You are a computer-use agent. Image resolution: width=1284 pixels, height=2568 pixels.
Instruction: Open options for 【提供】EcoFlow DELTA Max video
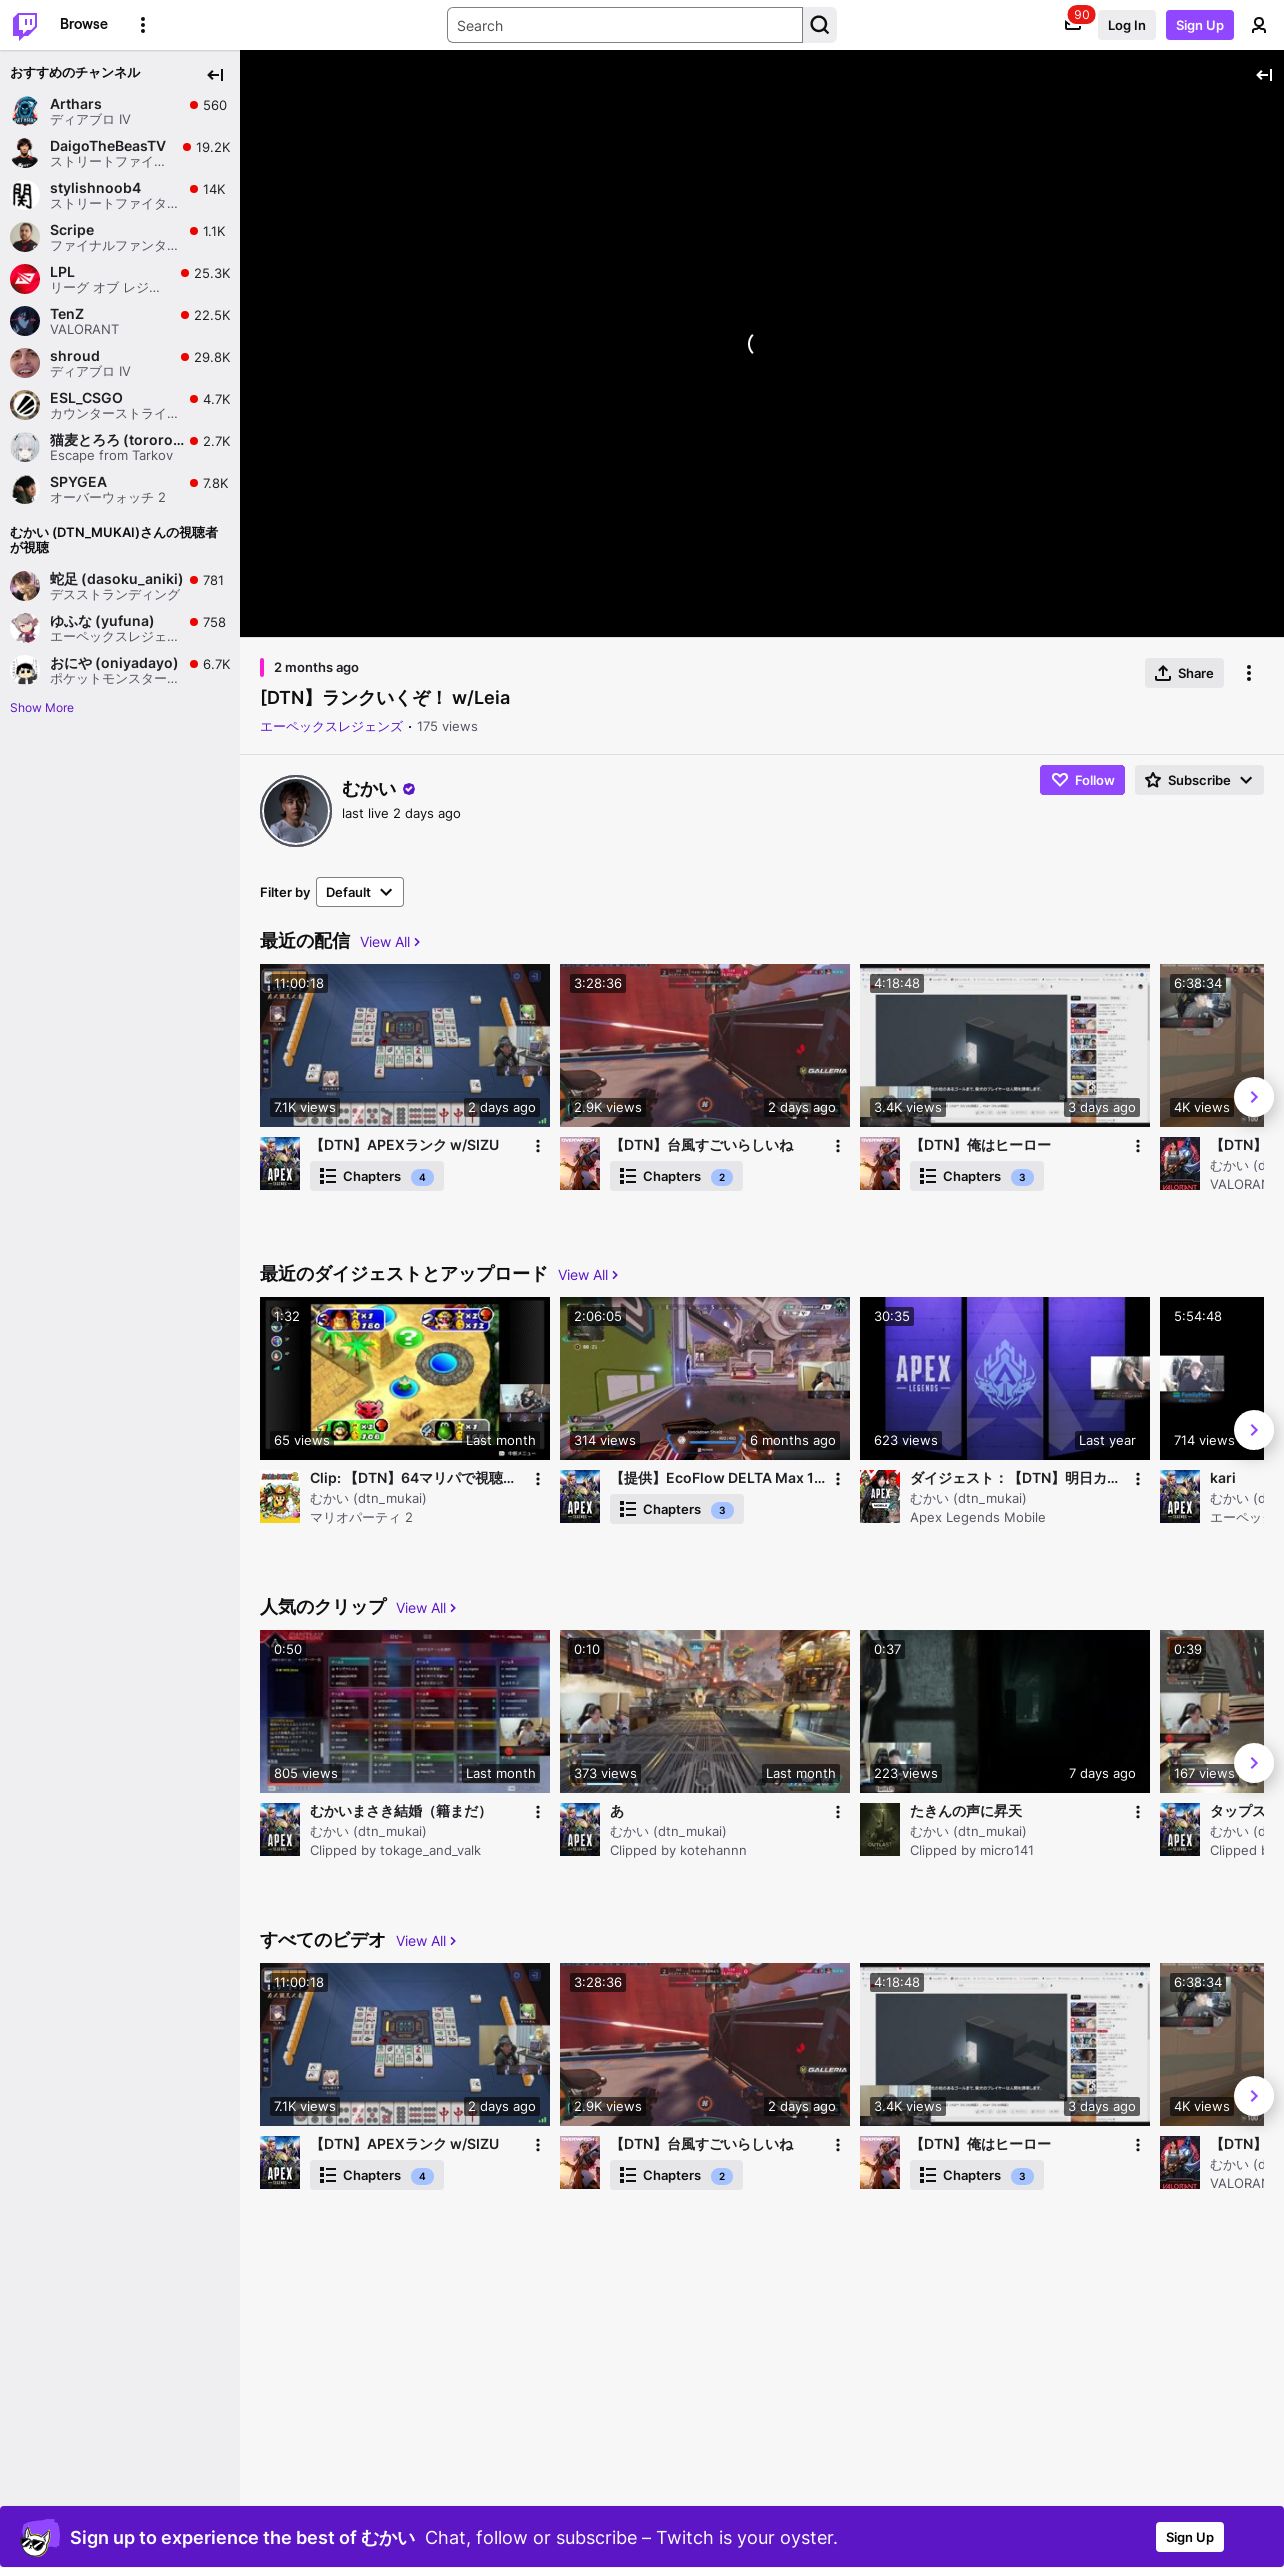[x=838, y=1479]
